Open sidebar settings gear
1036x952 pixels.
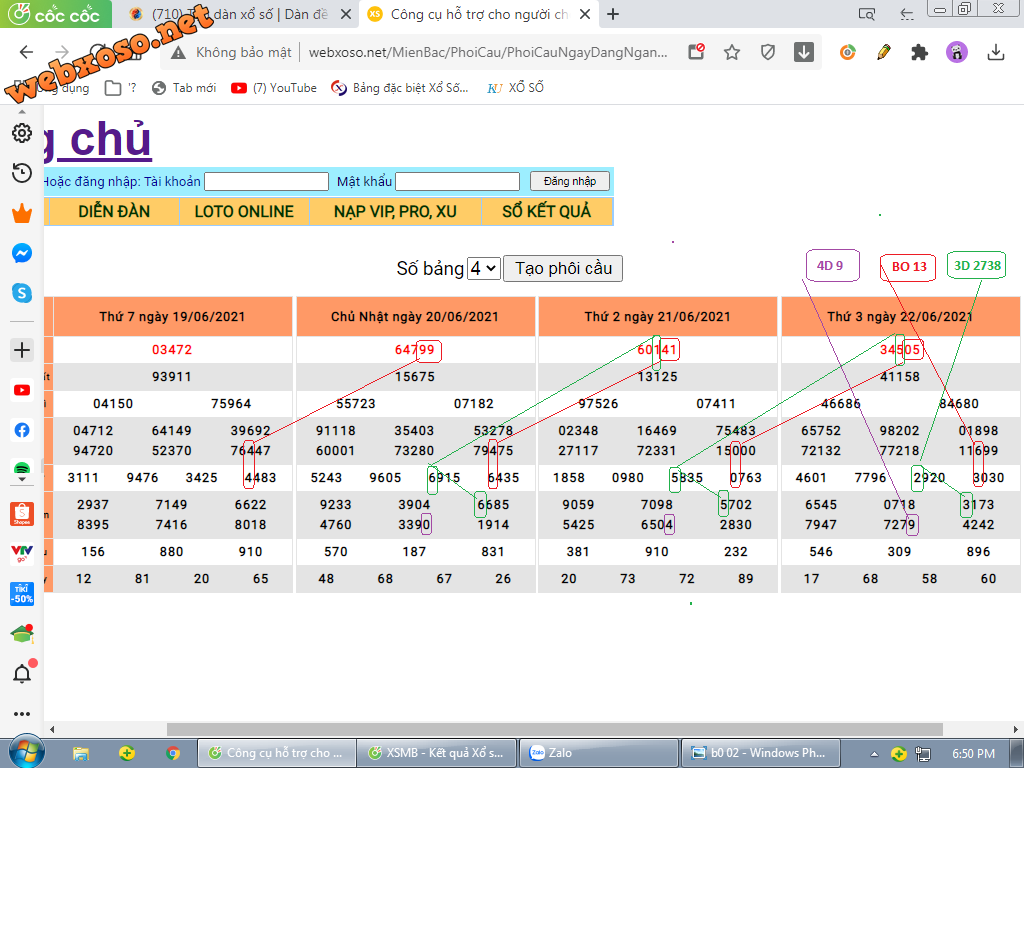click(22, 133)
